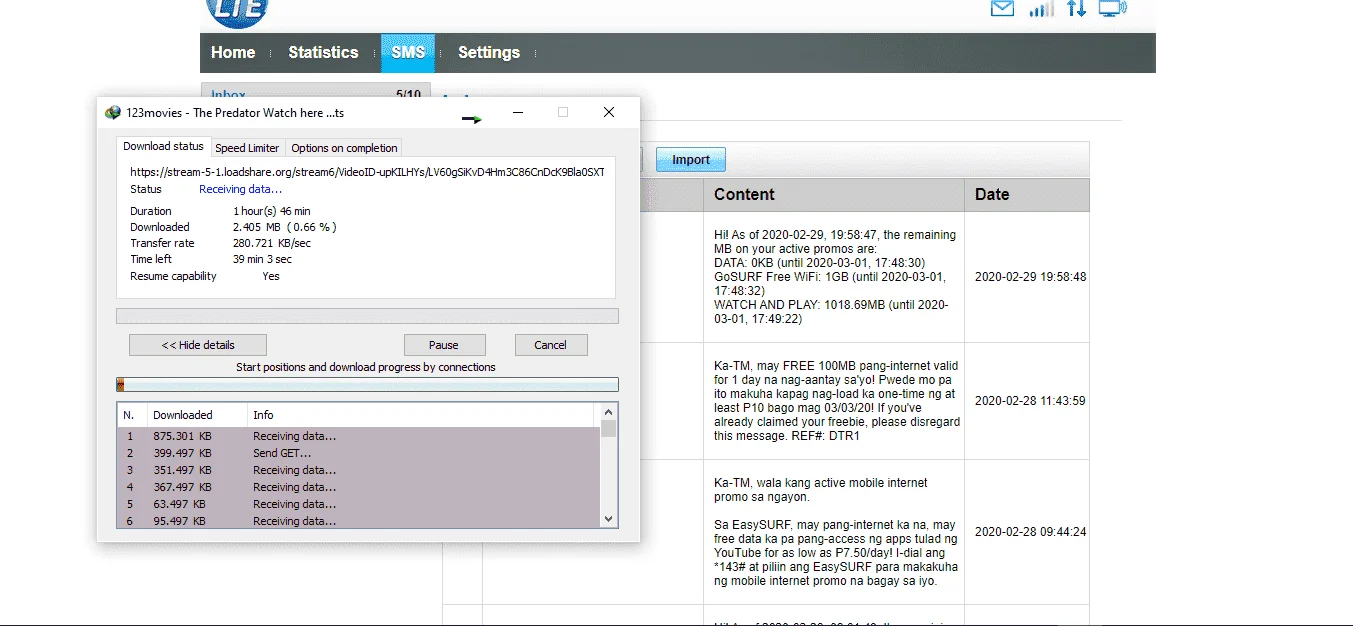Screen dimensions: 1353x626
Task: Click the connections progress bar under Start positions
Action: pyautogui.click(x=367, y=385)
